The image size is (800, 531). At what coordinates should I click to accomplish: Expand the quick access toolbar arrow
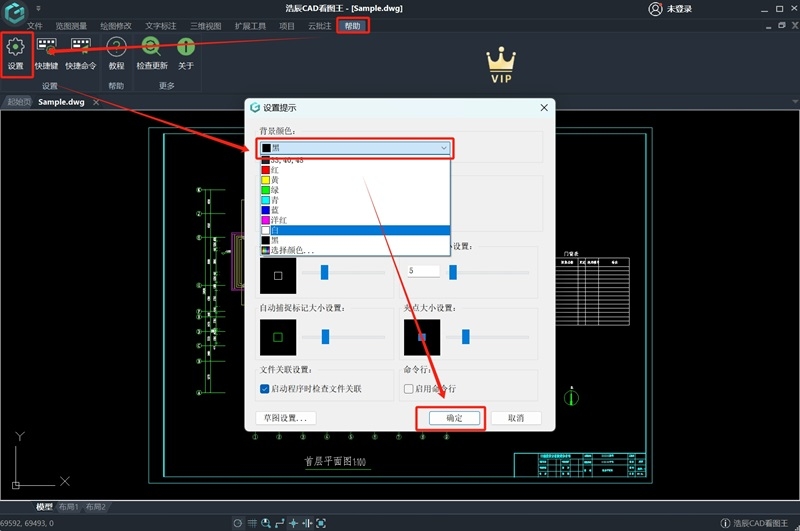click(38, 8)
